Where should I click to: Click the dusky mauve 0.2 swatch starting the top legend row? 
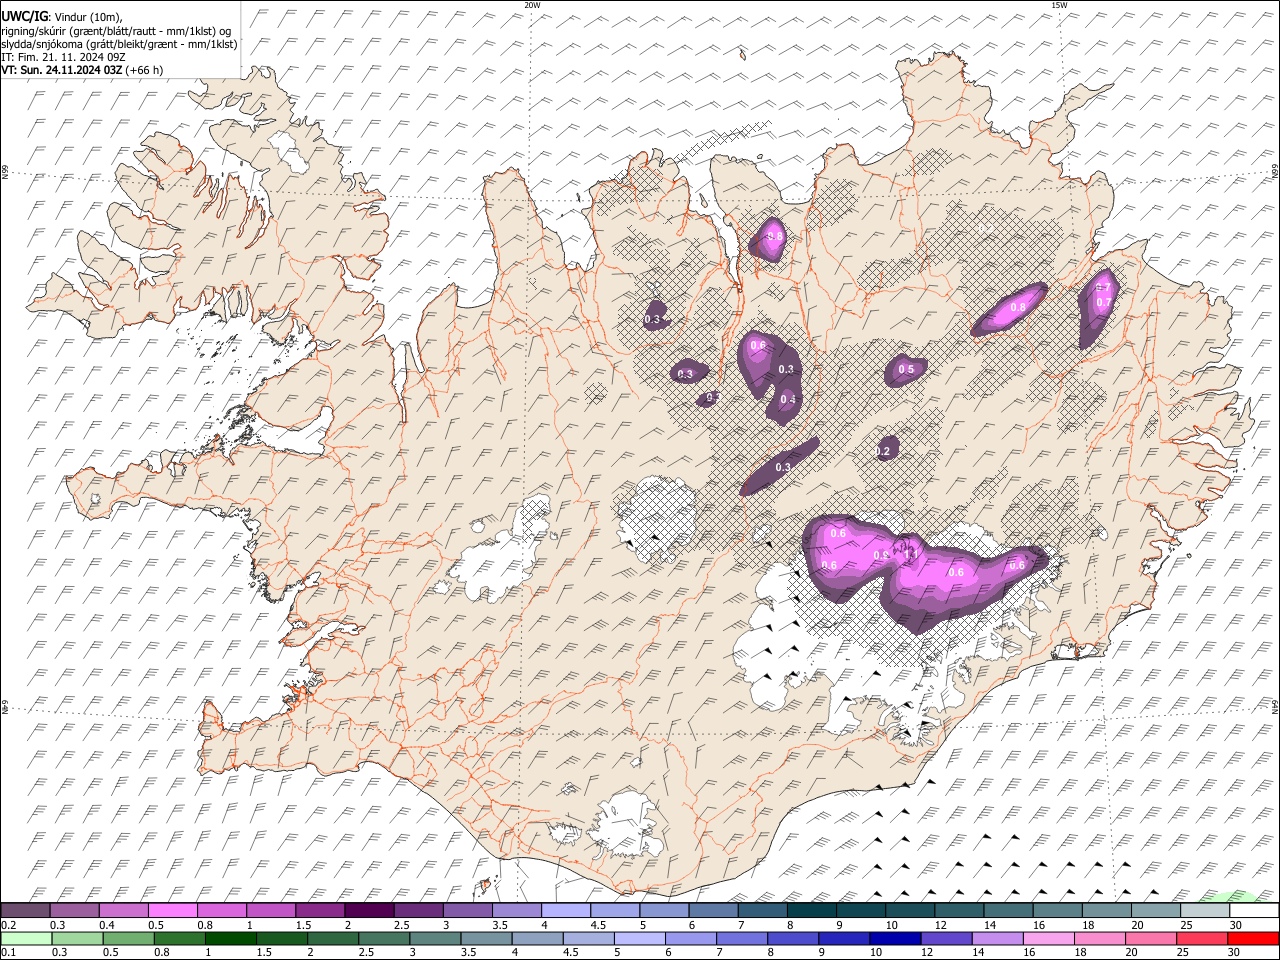25,911
